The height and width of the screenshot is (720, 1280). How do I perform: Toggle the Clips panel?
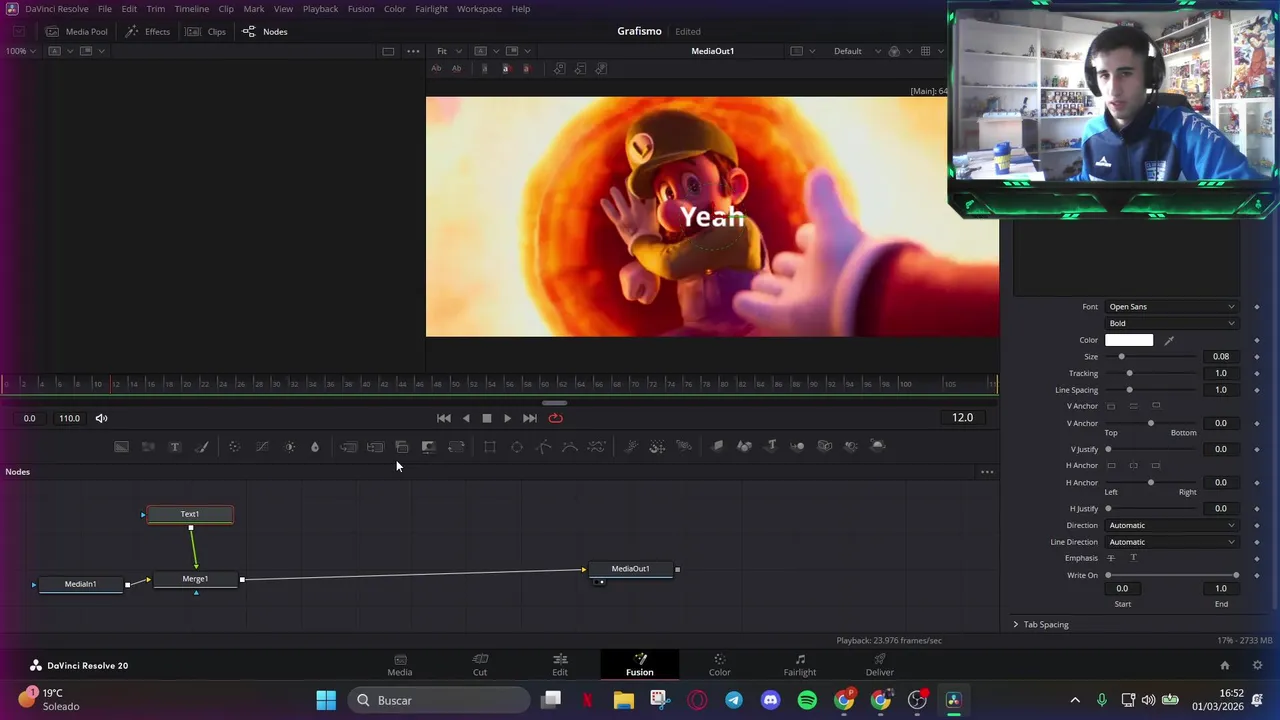(206, 31)
